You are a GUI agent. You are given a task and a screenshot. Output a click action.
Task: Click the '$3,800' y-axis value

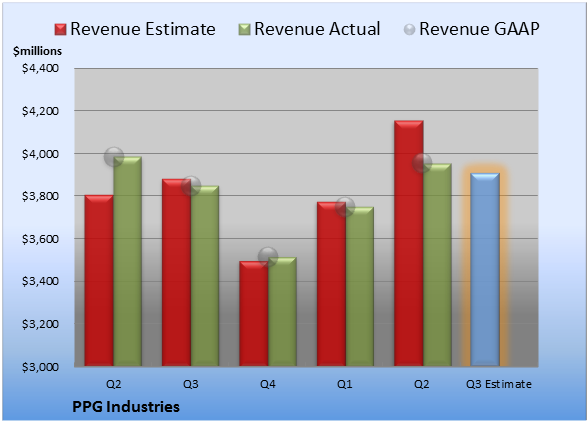40,196
